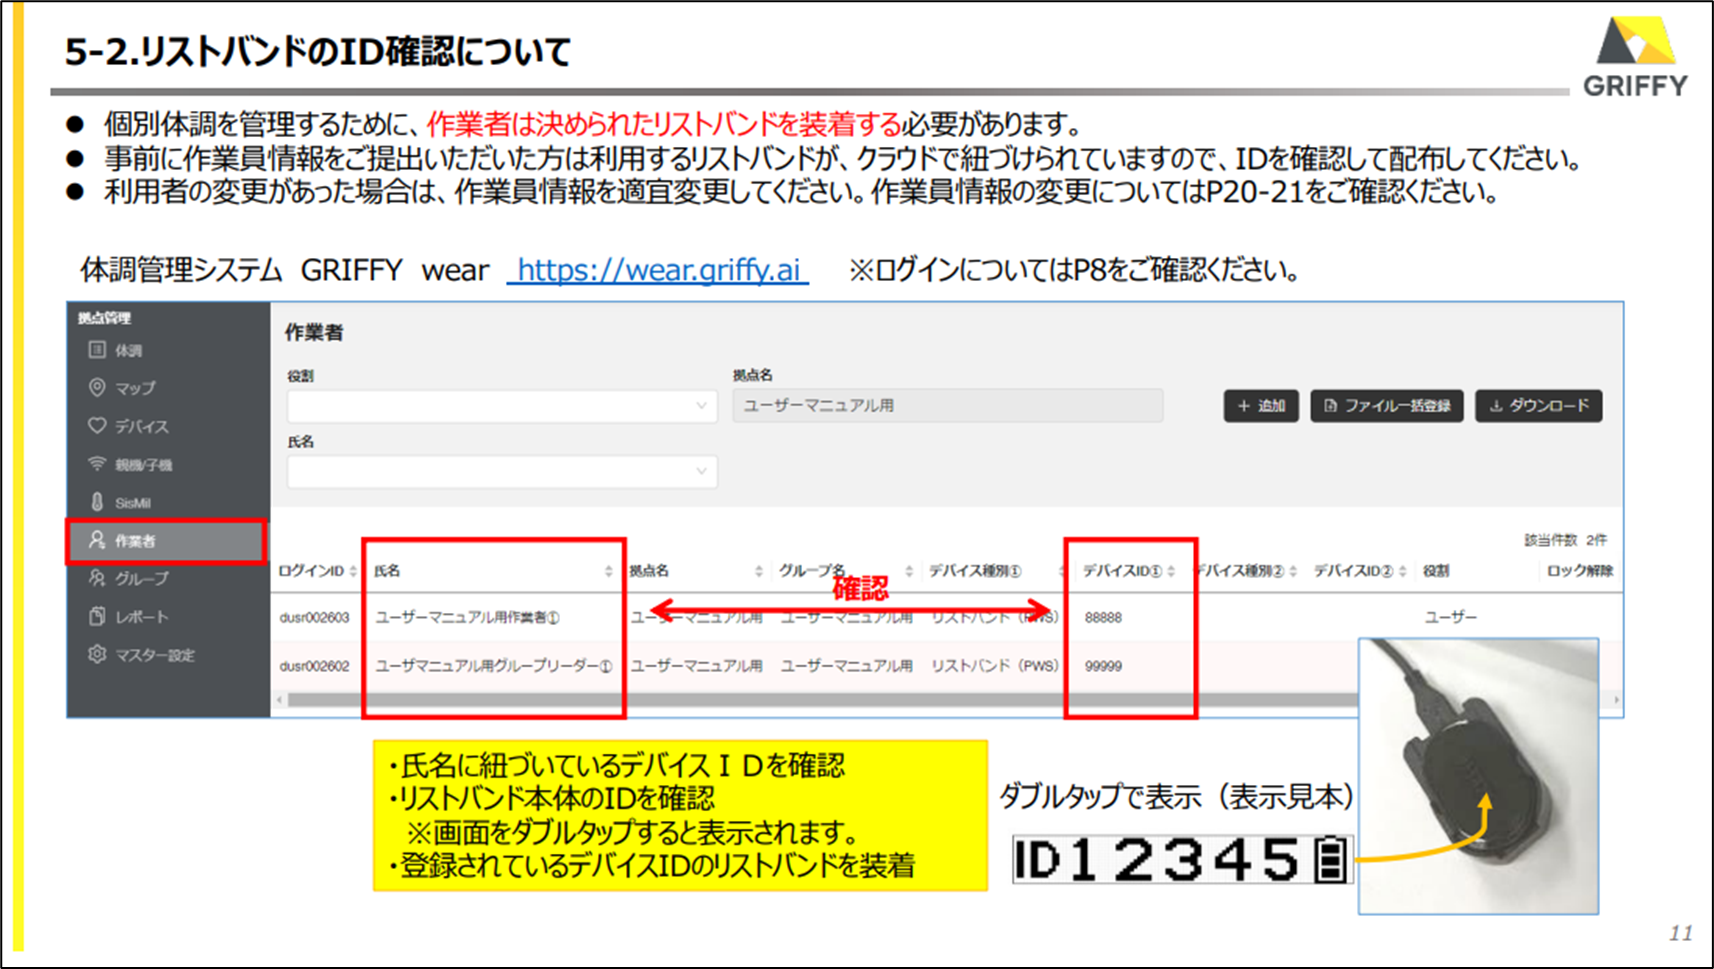Image resolution: width=1714 pixels, height=969 pixels.
Task: Click the horizontal scrollbar under the table
Action: tap(800, 700)
